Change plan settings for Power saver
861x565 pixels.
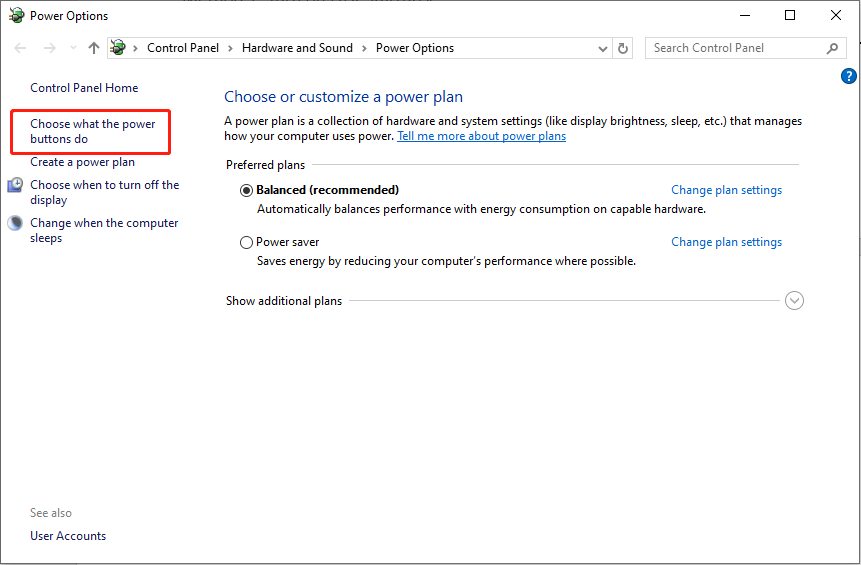click(x=726, y=242)
